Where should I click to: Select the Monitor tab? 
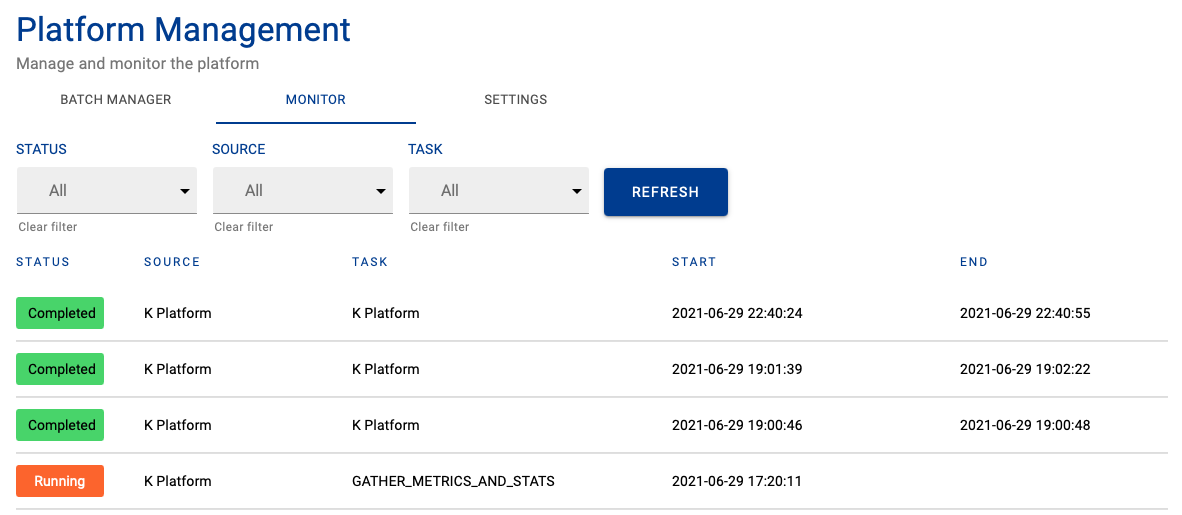[x=315, y=100]
